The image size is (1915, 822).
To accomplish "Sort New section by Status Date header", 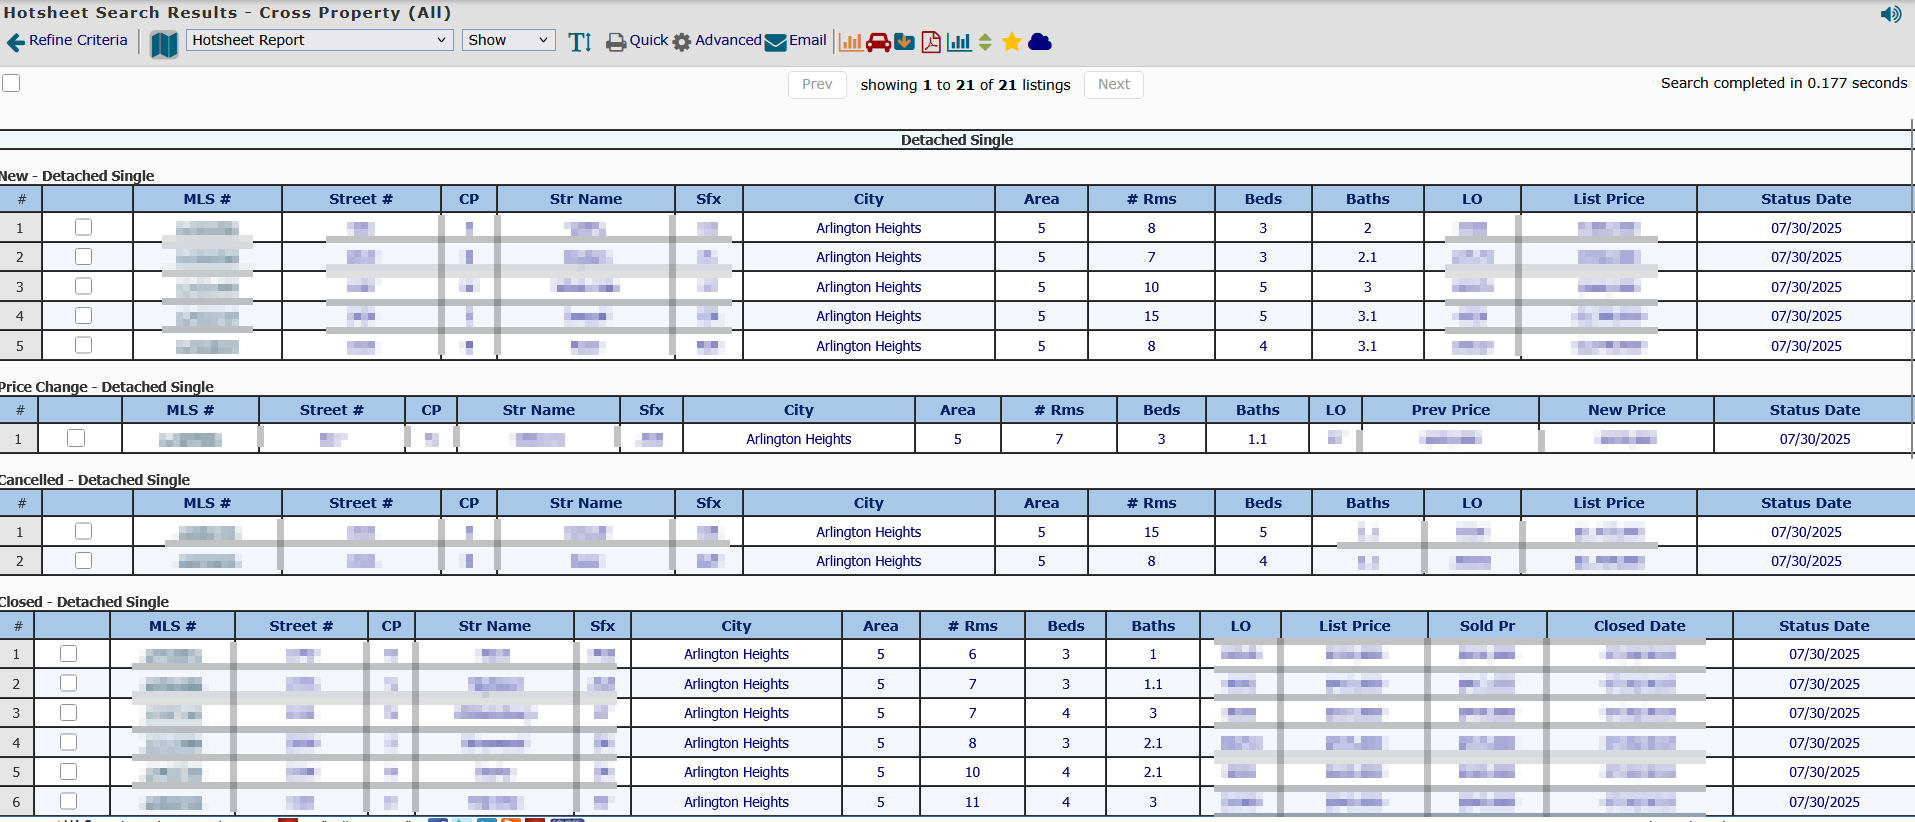I will click(1806, 199).
